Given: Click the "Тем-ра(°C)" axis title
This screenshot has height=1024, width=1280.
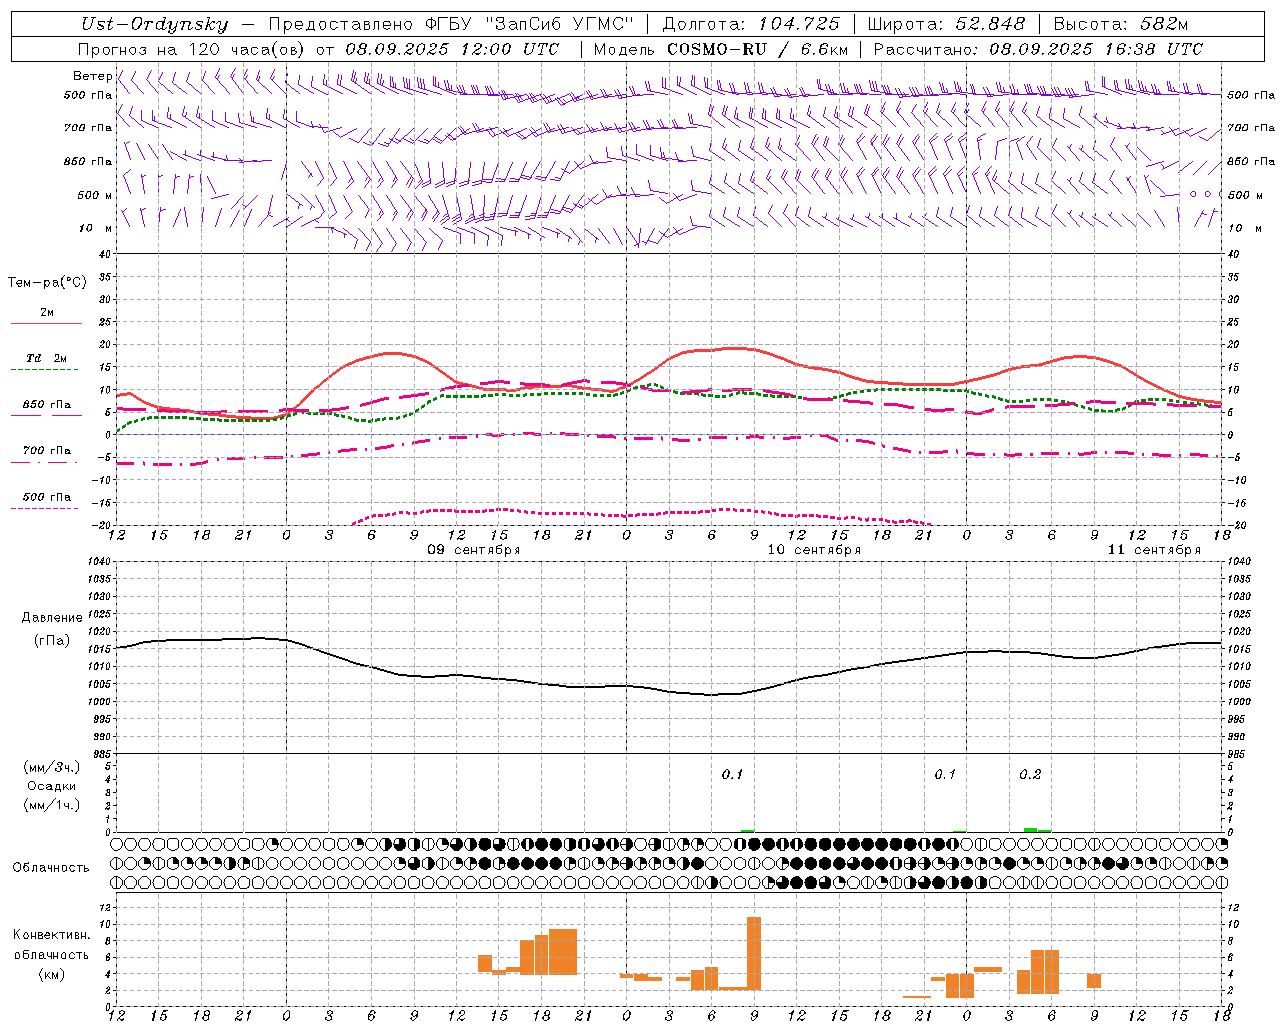Looking at the screenshot, I should click(x=47, y=283).
